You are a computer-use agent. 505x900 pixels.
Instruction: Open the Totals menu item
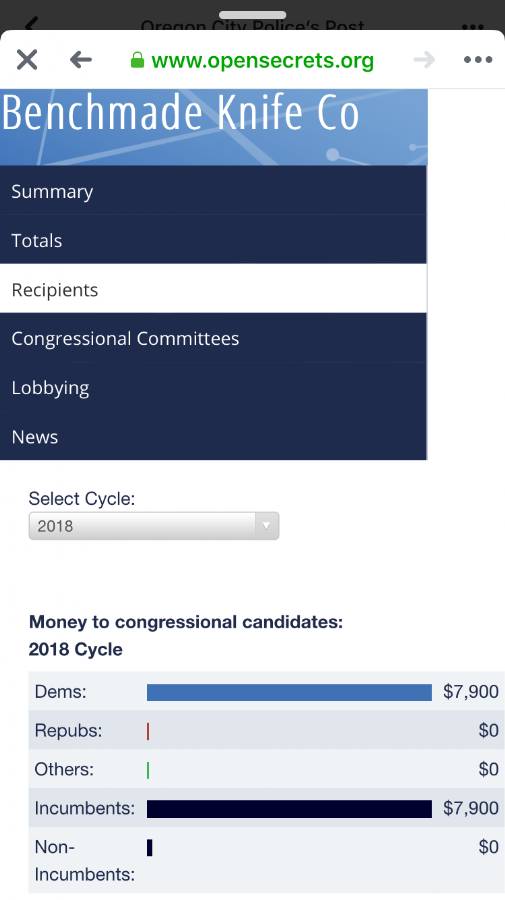pos(213,240)
